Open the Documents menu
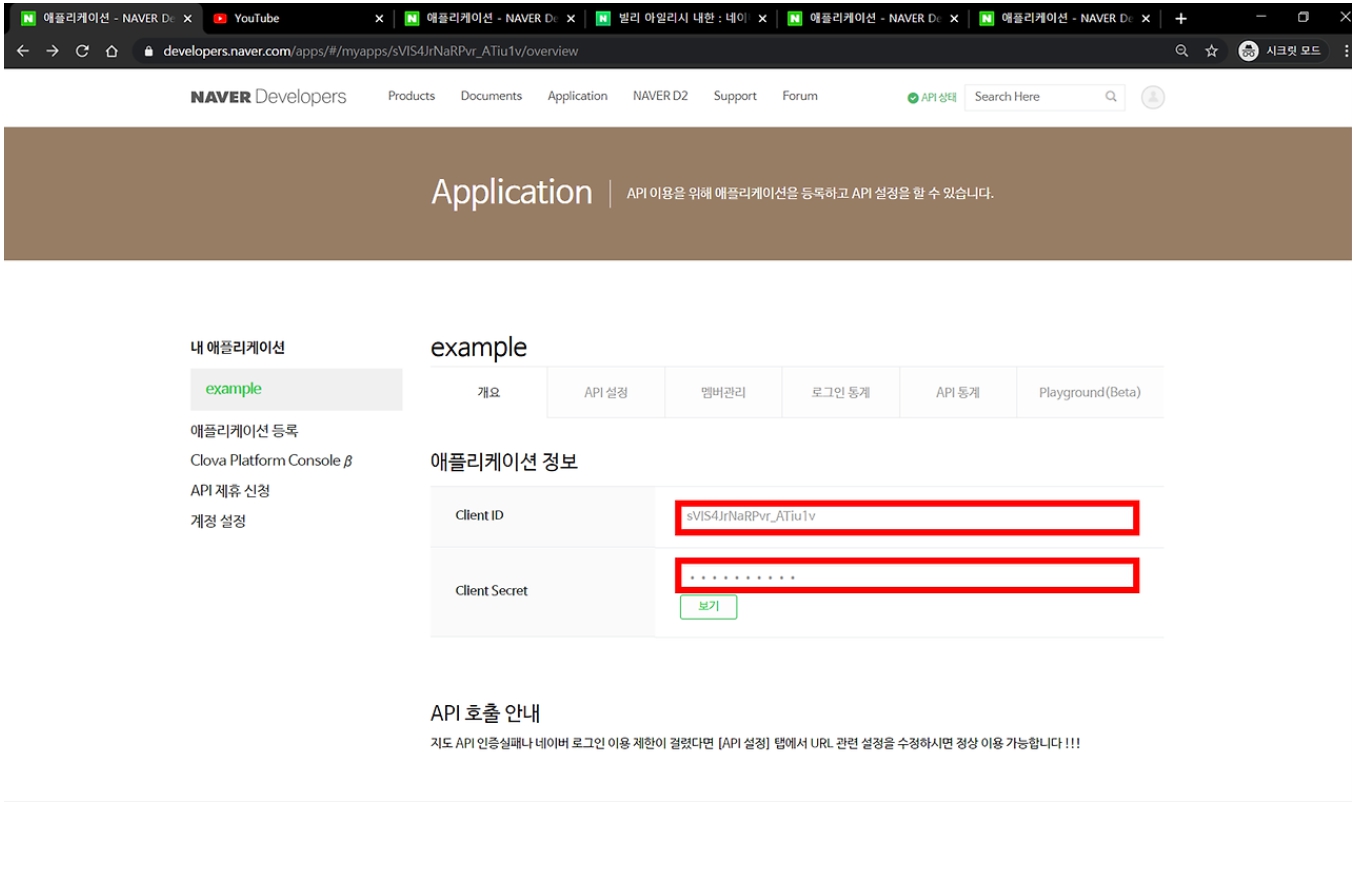1367x893 pixels. click(491, 96)
